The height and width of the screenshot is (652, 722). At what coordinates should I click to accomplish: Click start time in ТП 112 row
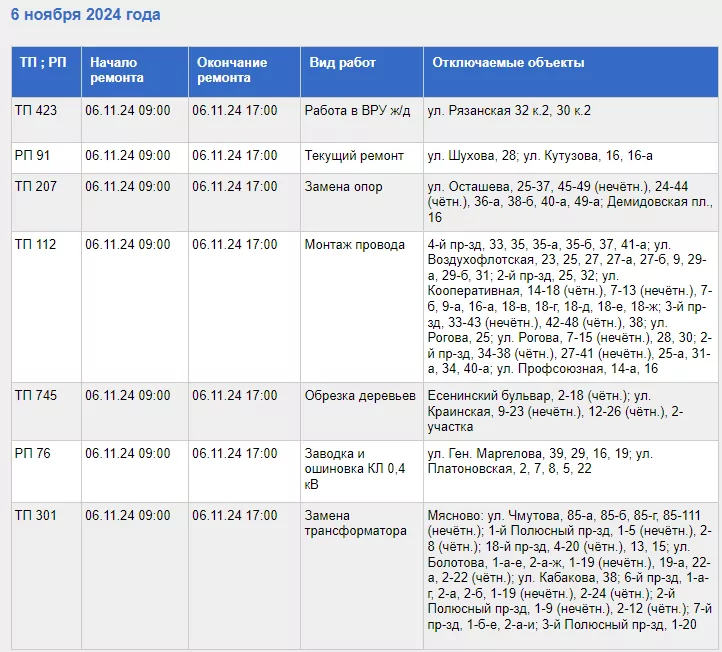[x=128, y=244]
